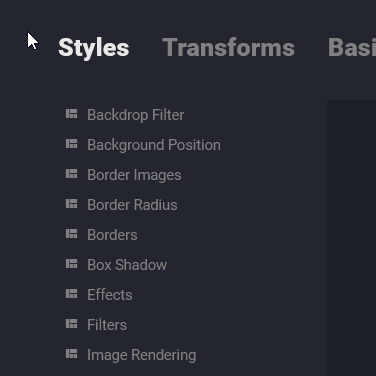Switch to the Styles tab
Image resolution: width=376 pixels, height=376 pixels.
[94, 48]
